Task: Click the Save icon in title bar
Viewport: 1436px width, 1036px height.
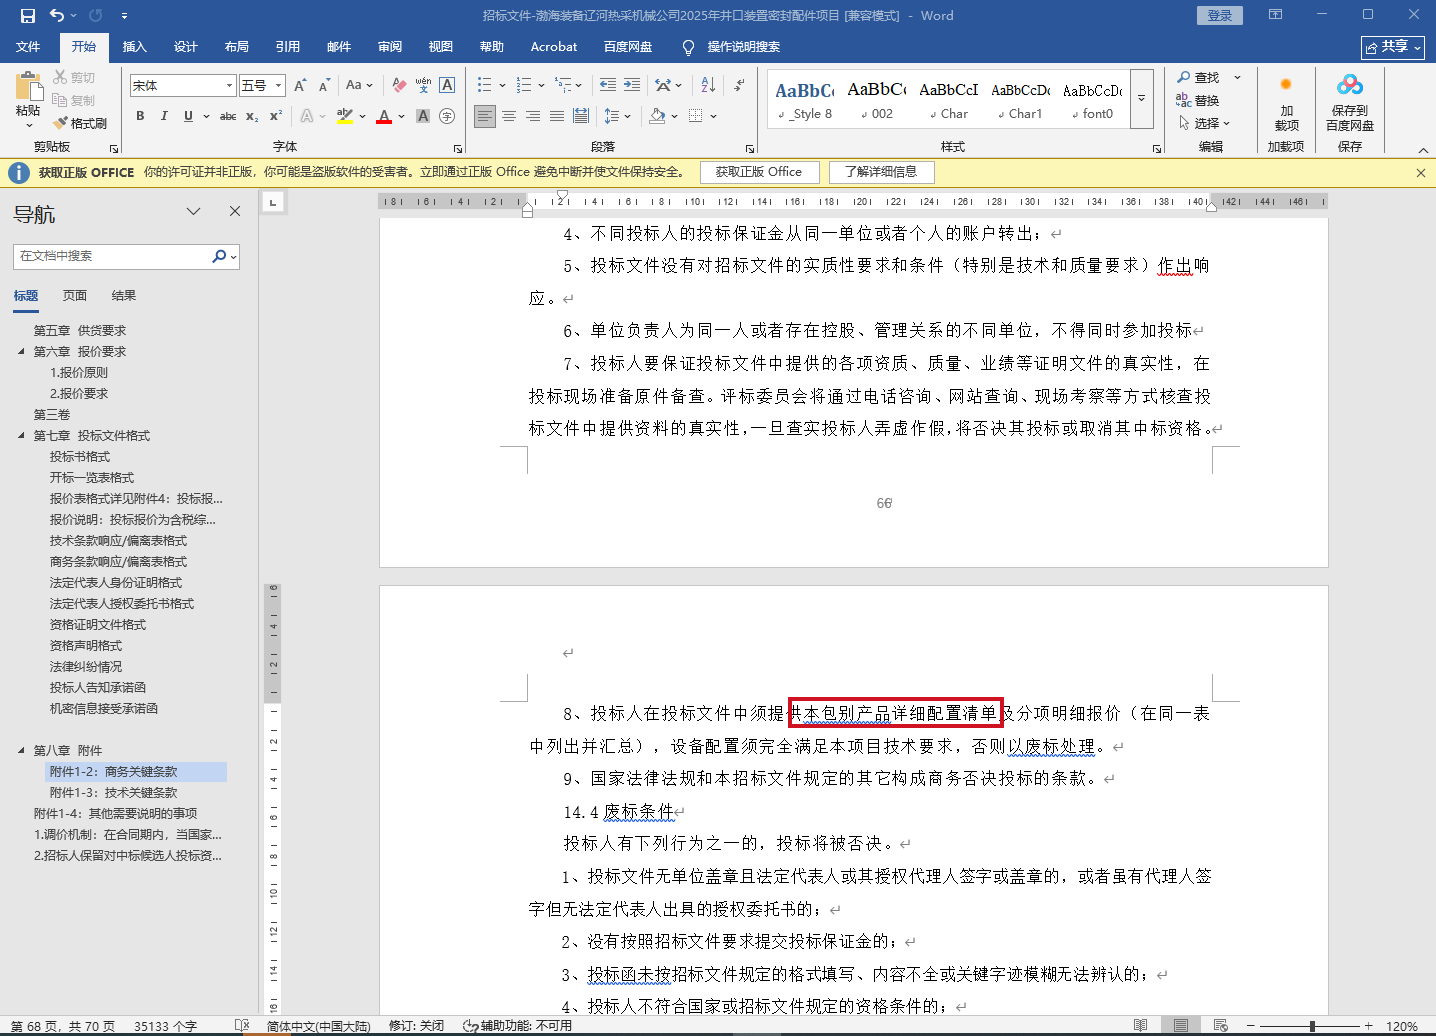Action: point(27,15)
